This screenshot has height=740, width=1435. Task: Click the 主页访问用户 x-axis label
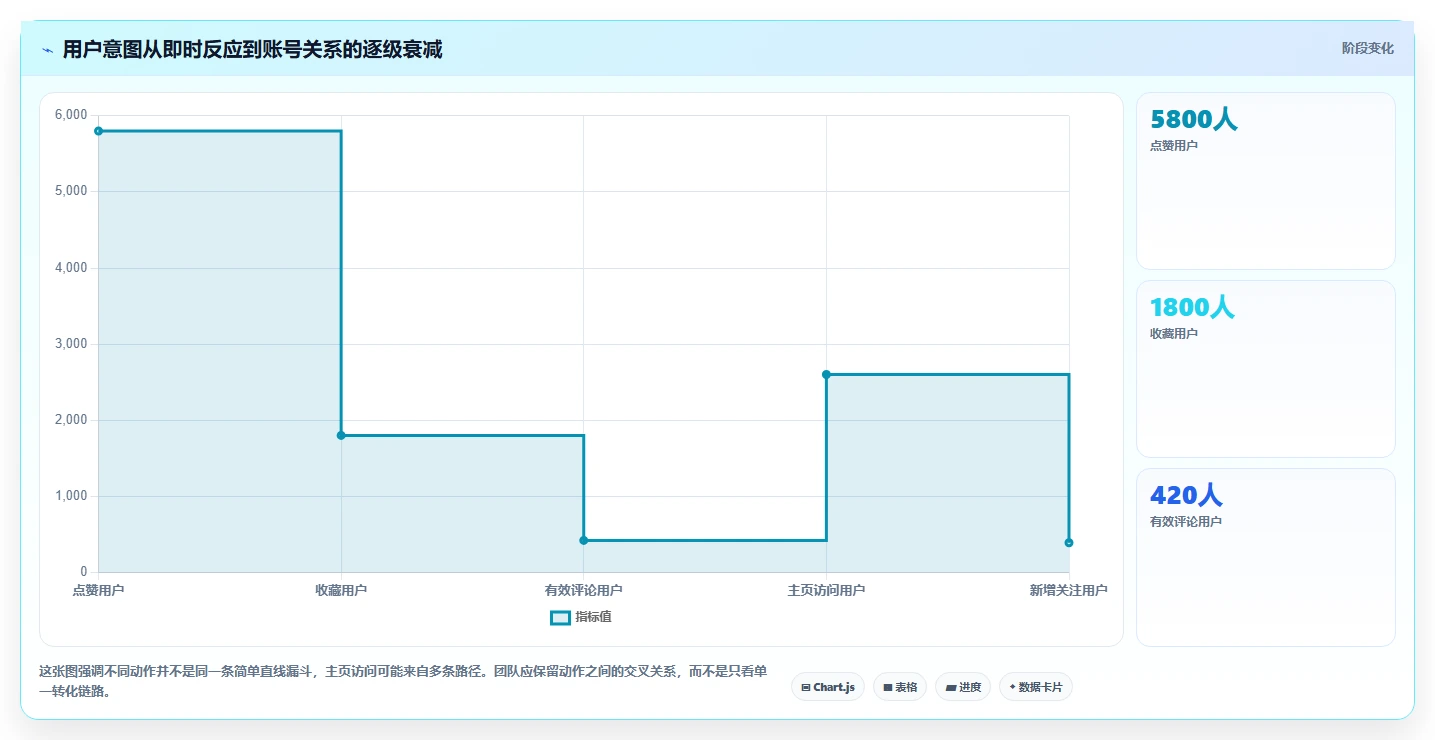coord(826,590)
